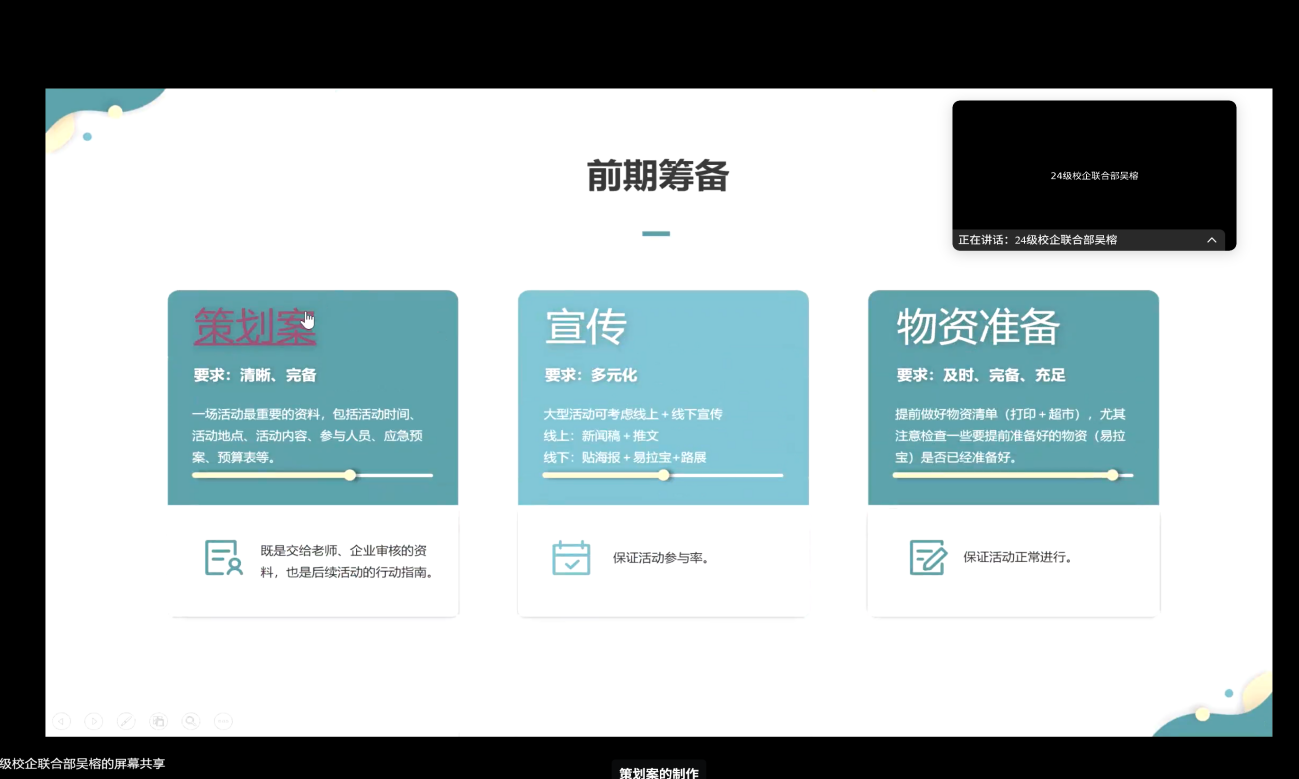Click the previous slide arrow icon
Screen dimensions: 1299x779
click(x=62, y=721)
